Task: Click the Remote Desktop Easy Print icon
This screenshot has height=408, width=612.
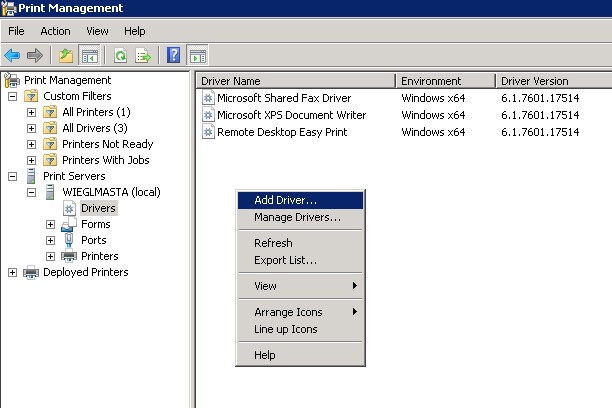Action: pos(208,132)
